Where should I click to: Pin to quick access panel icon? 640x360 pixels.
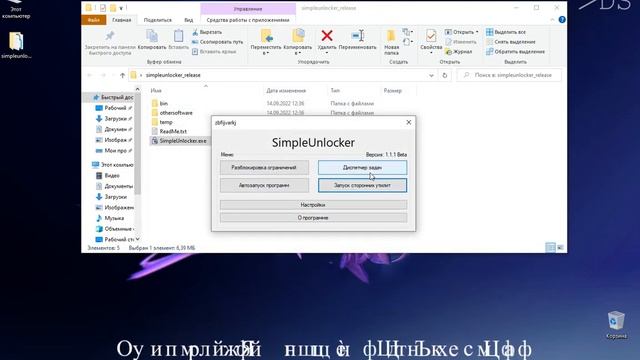click(x=109, y=36)
